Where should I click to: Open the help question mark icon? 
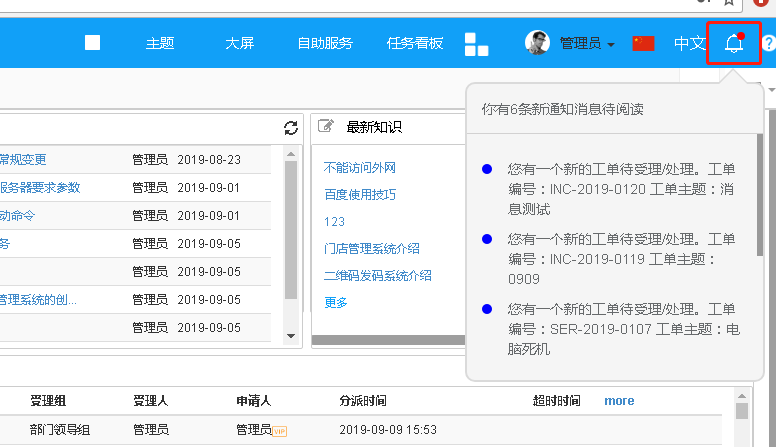pos(768,43)
